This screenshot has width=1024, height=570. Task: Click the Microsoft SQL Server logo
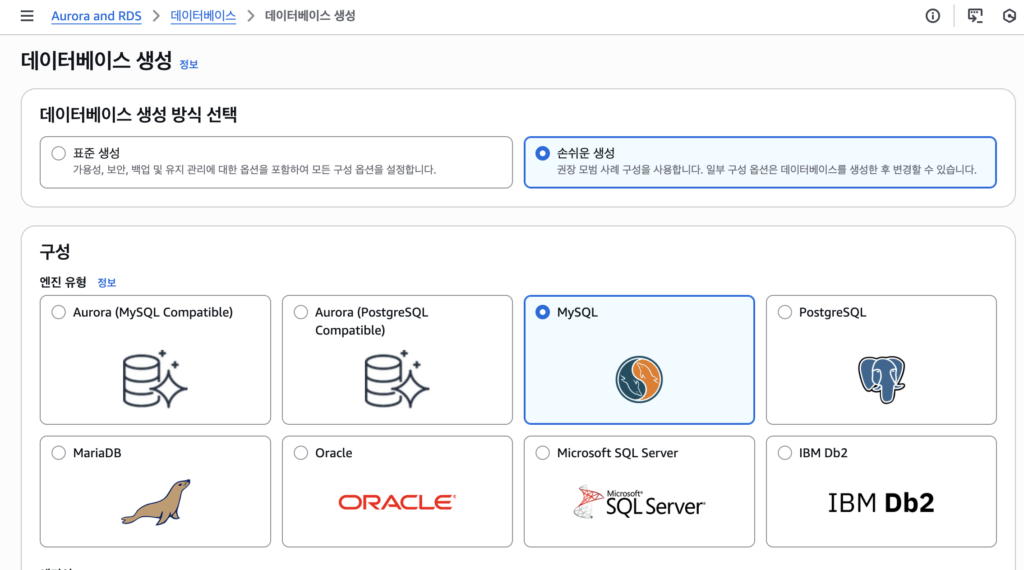pyautogui.click(x=639, y=502)
